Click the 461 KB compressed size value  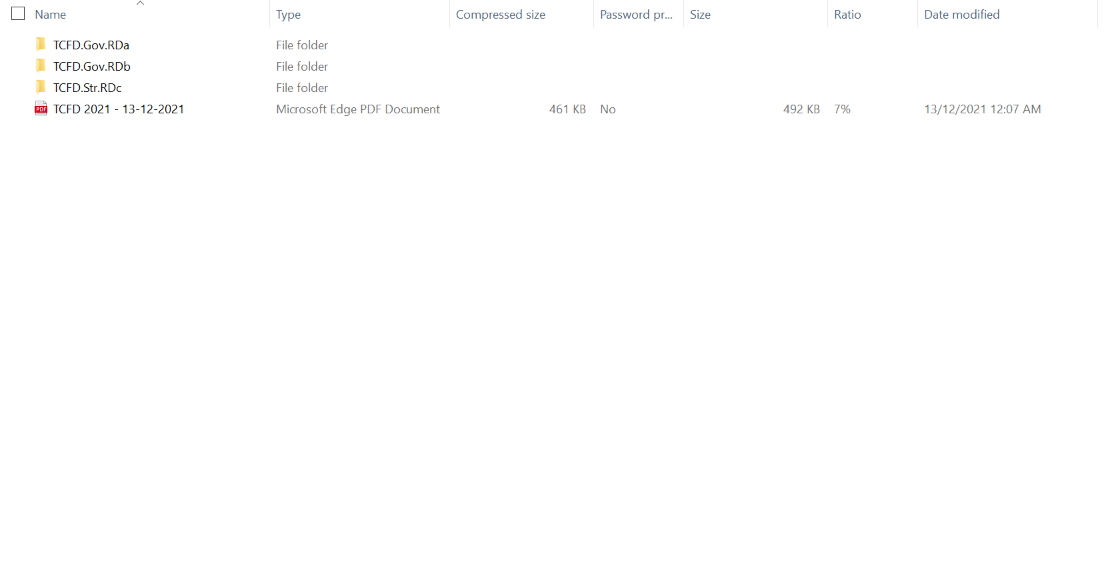(567, 109)
